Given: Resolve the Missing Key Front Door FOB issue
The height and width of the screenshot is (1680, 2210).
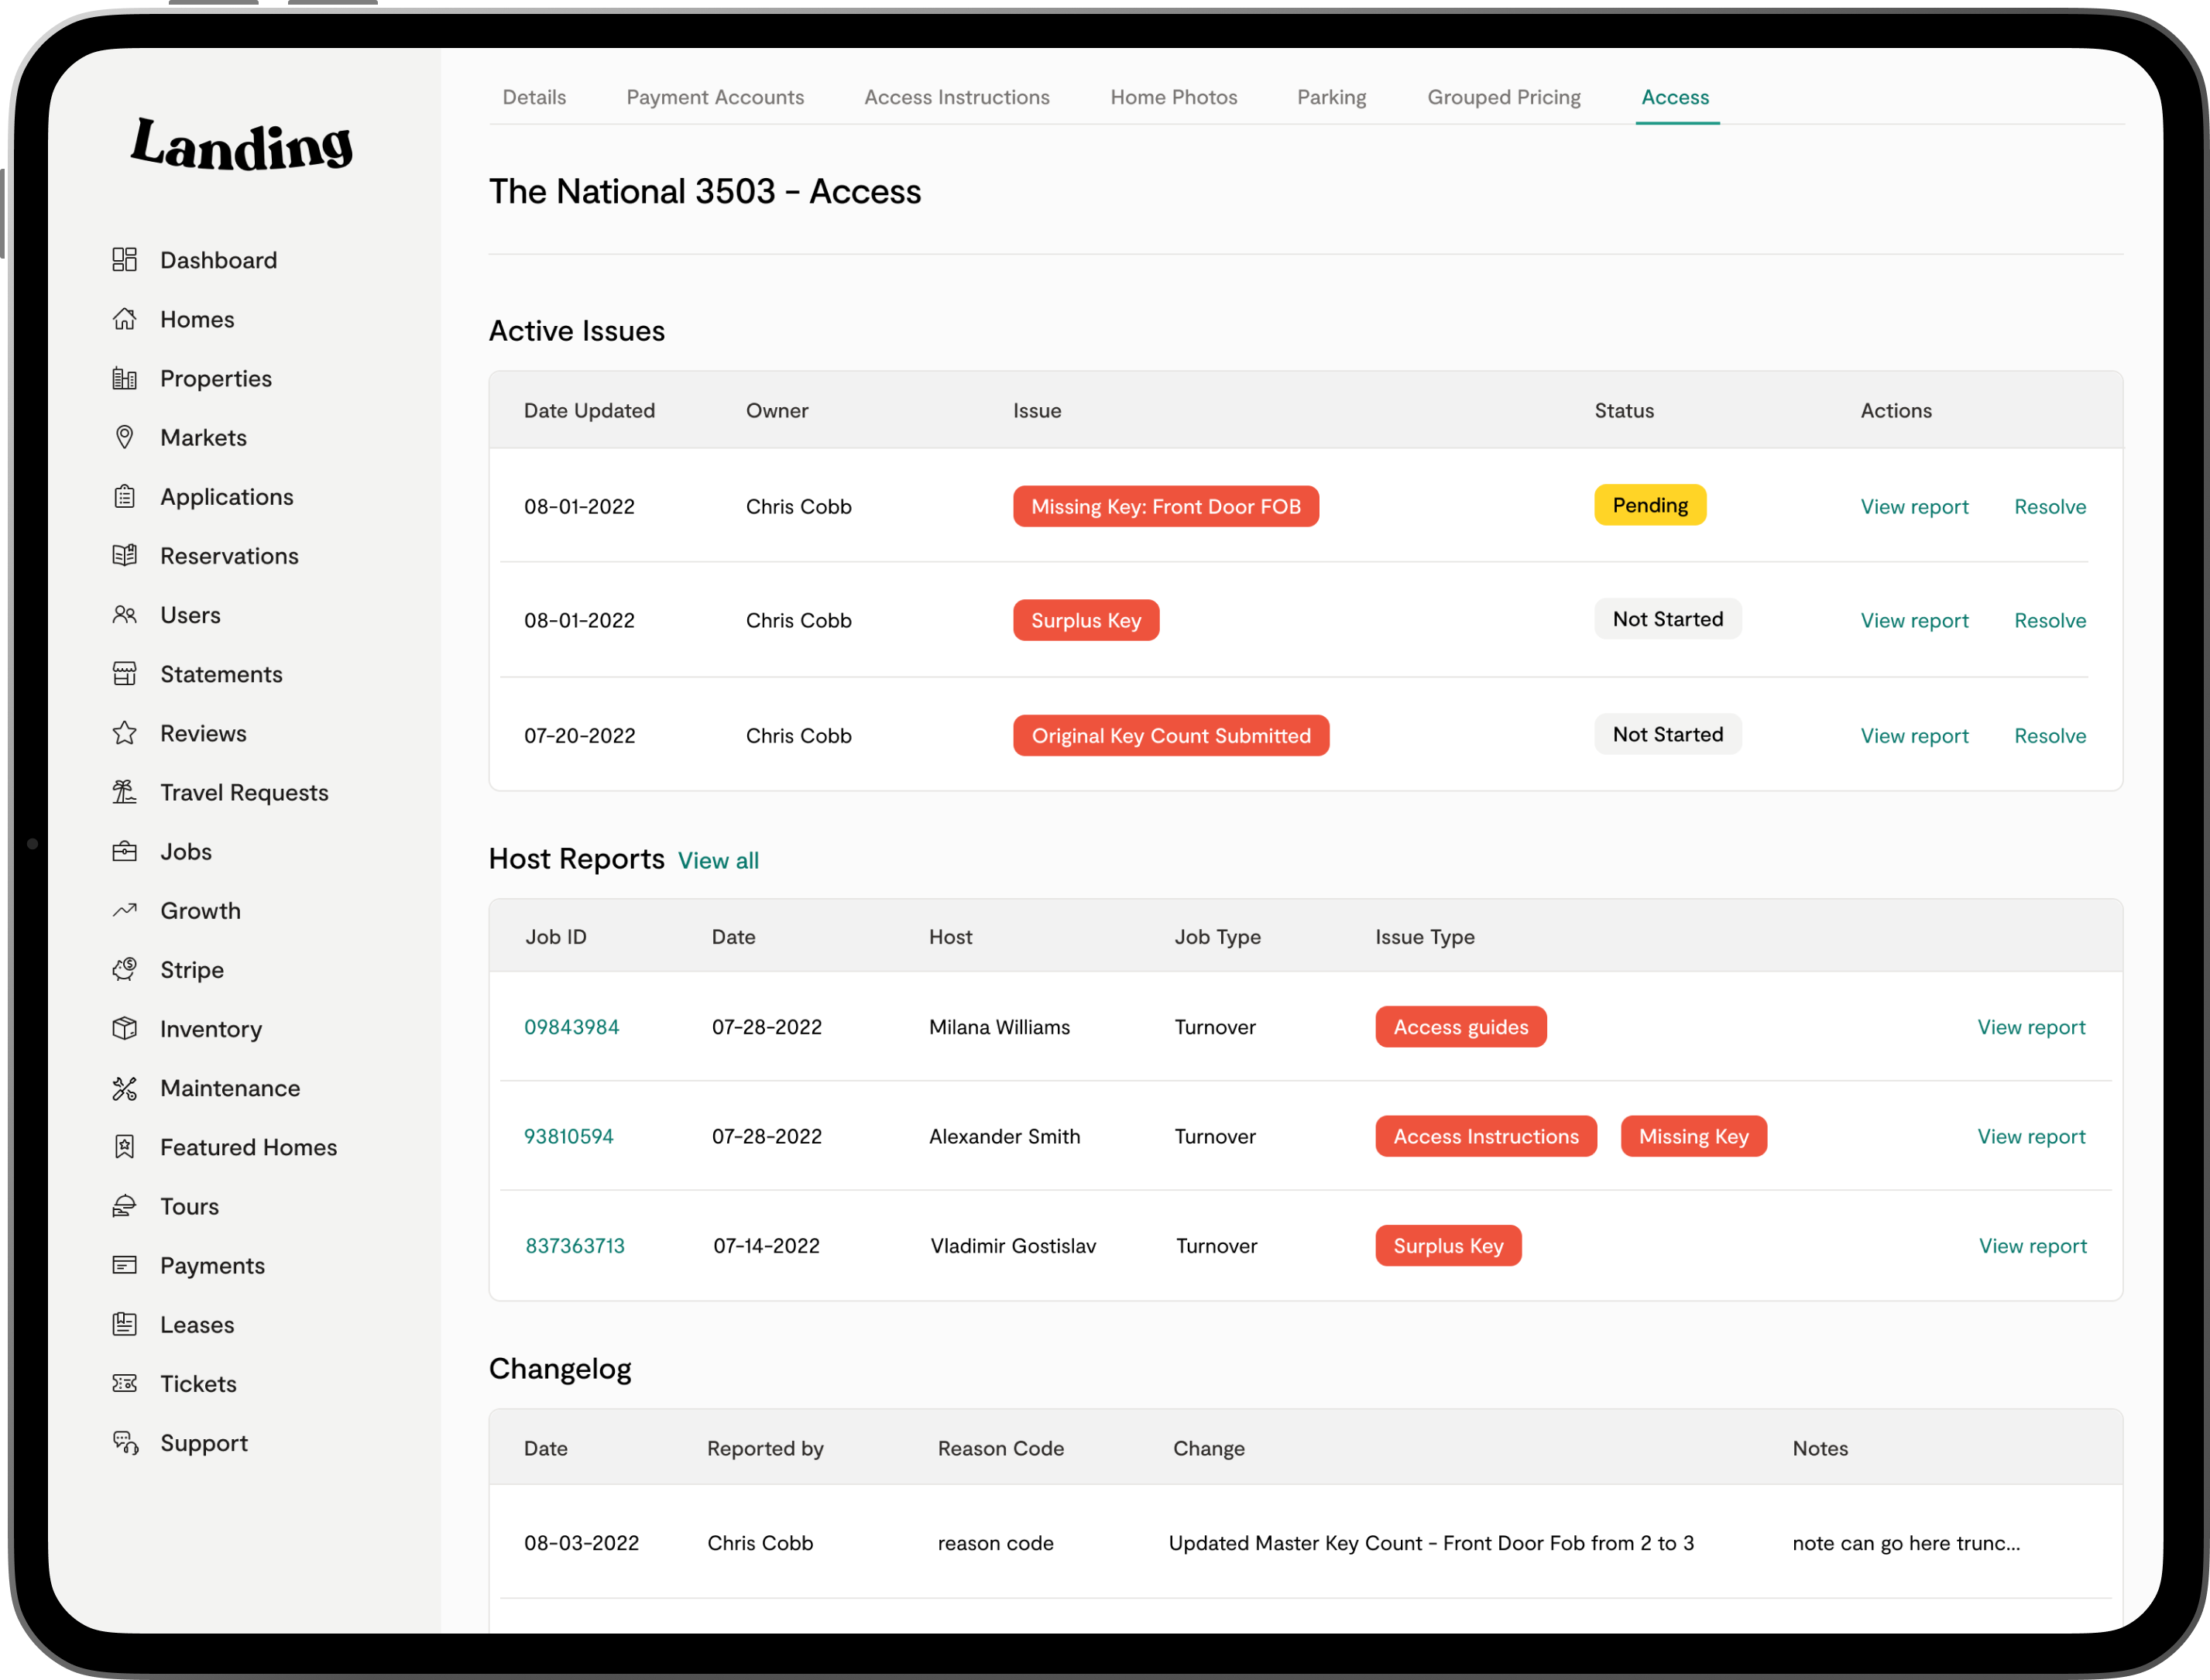Looking at the screenshot, I should pyautogui.click(x=2049, y=507).
